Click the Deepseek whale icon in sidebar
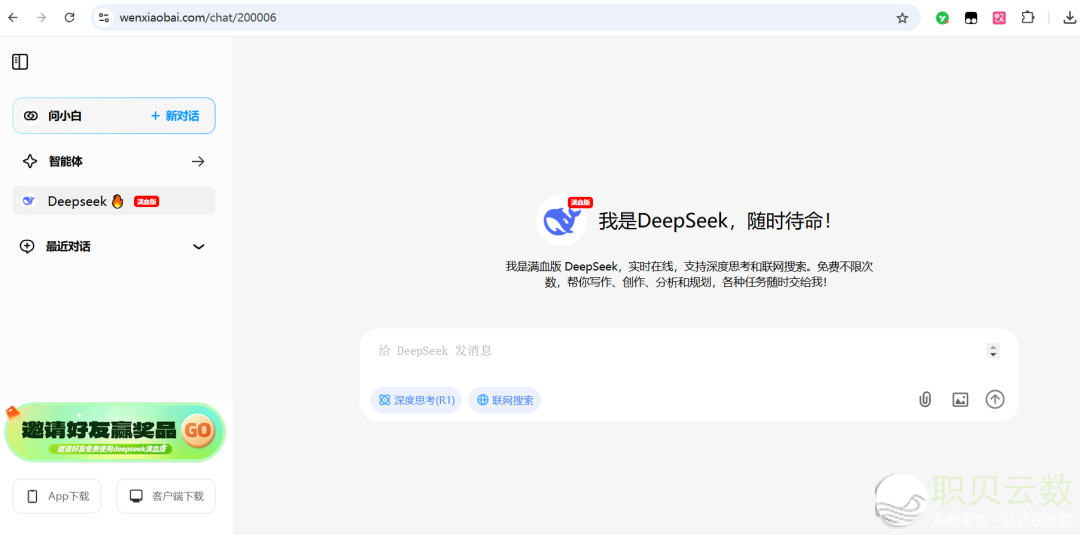 (29, 201)
